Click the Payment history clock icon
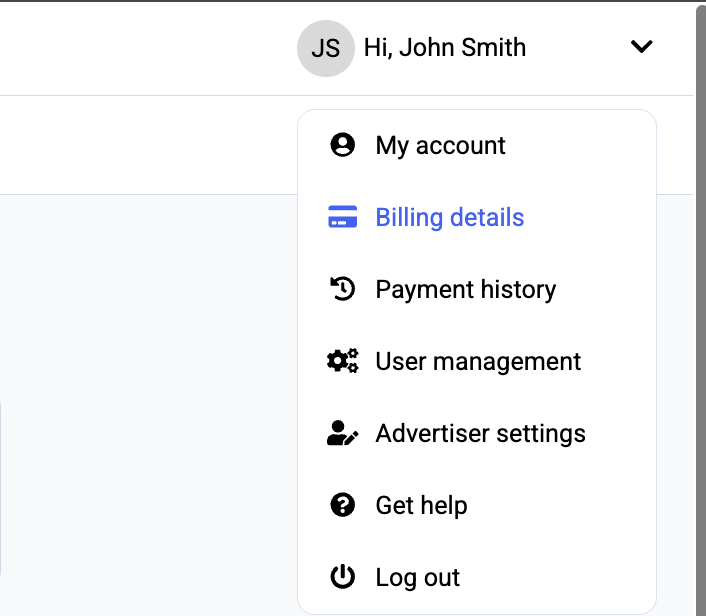This screenshot has height=616, width=706. click(x=343, y=289)
